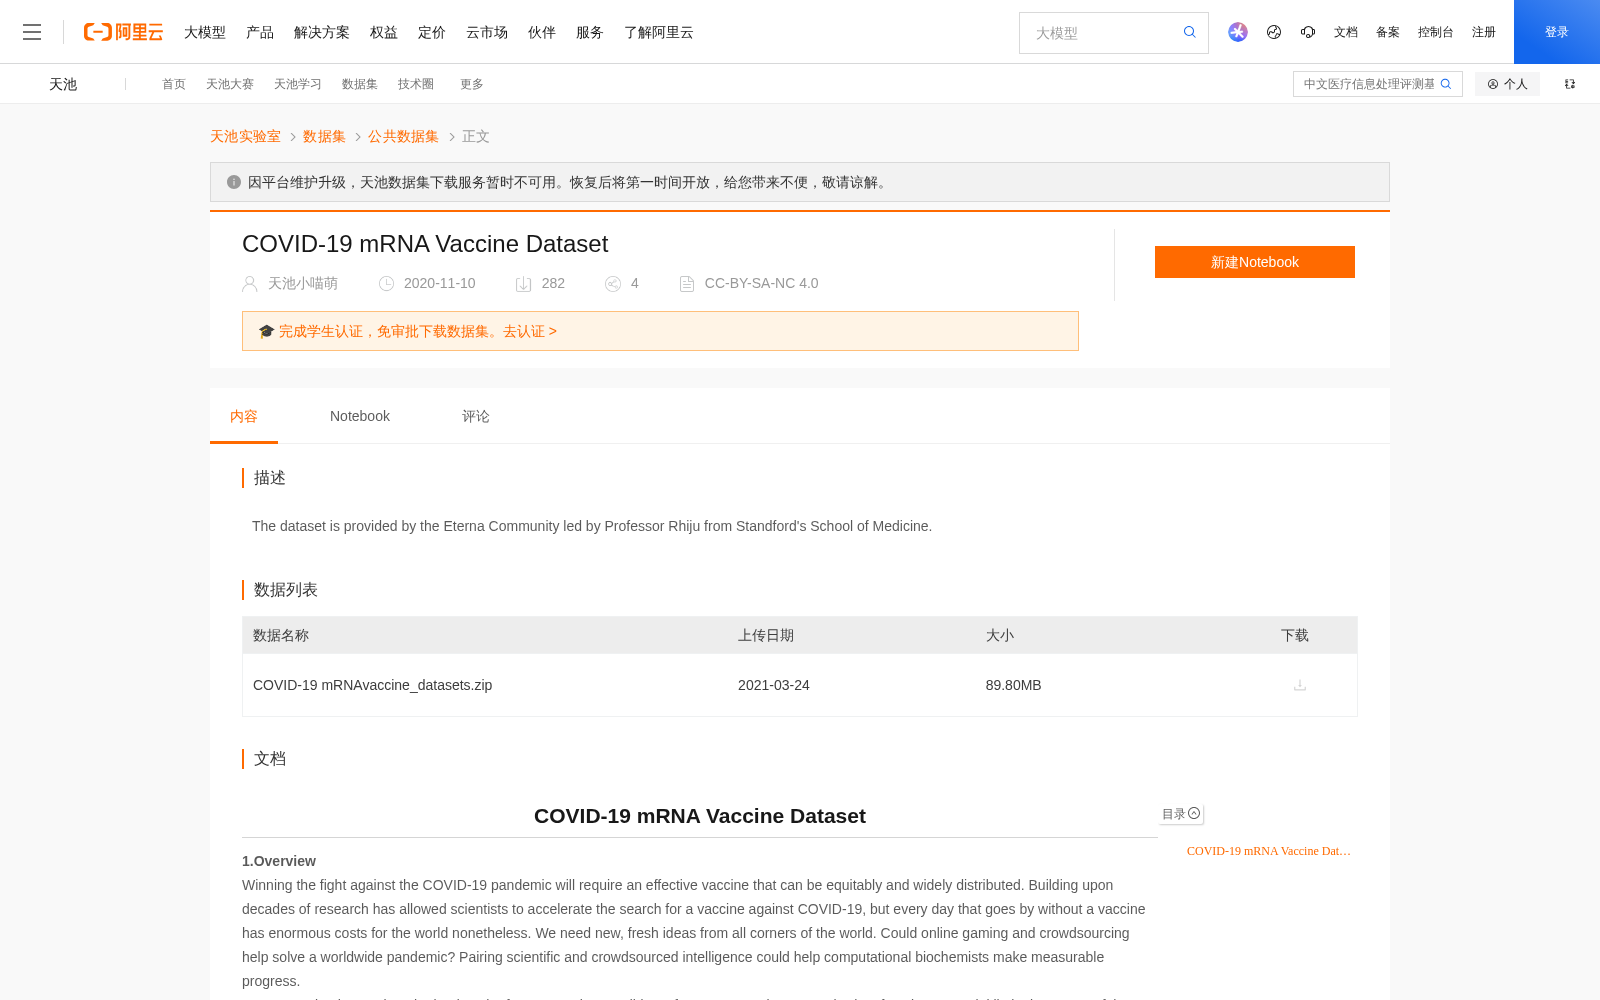This screenshot has width=1600, height=1000.
Task: Click the search magnifier in top search box
Action: [1190, 32]
